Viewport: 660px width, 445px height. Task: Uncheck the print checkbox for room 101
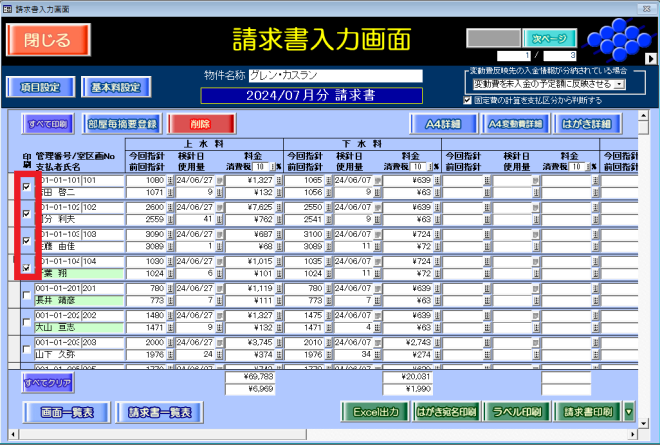coord(26,186)
